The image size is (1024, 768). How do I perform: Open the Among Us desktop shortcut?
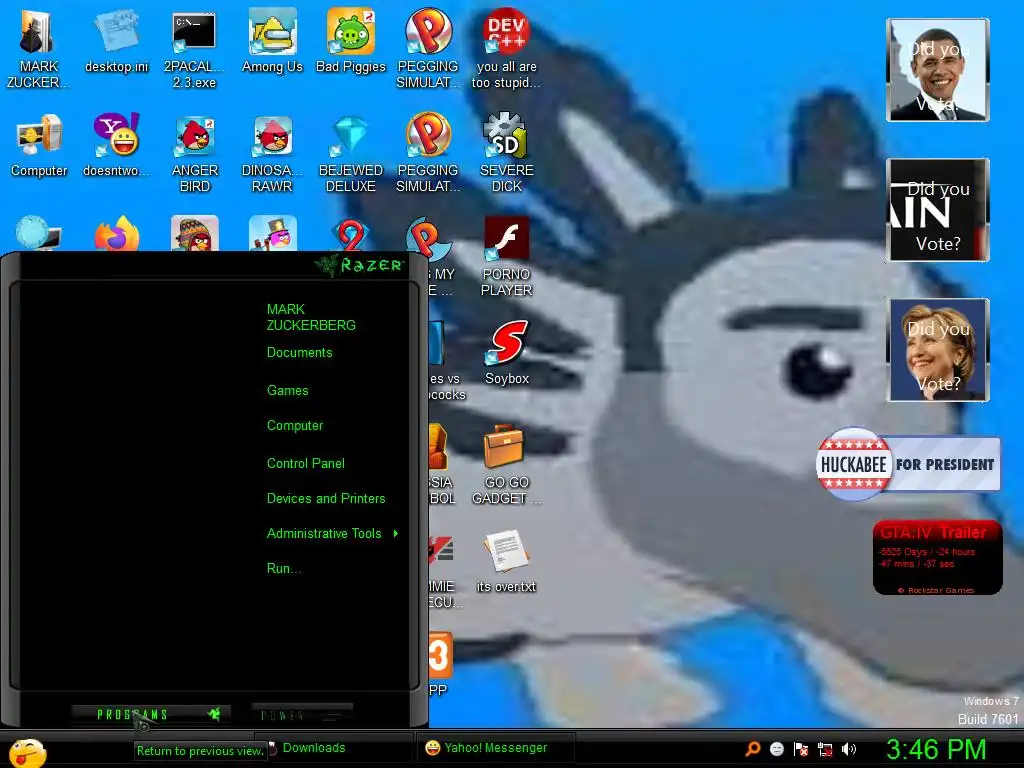272,40
